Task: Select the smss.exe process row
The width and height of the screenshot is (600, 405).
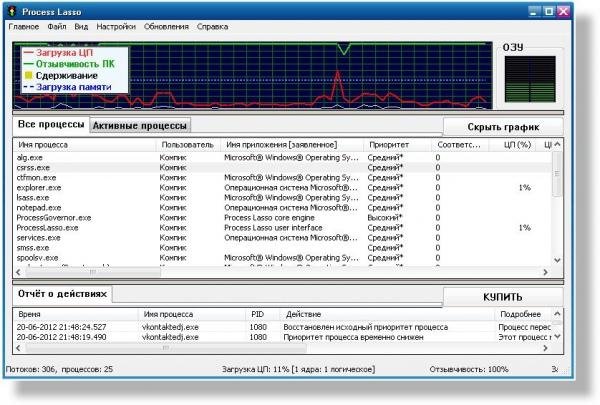Action: (282, 248)
